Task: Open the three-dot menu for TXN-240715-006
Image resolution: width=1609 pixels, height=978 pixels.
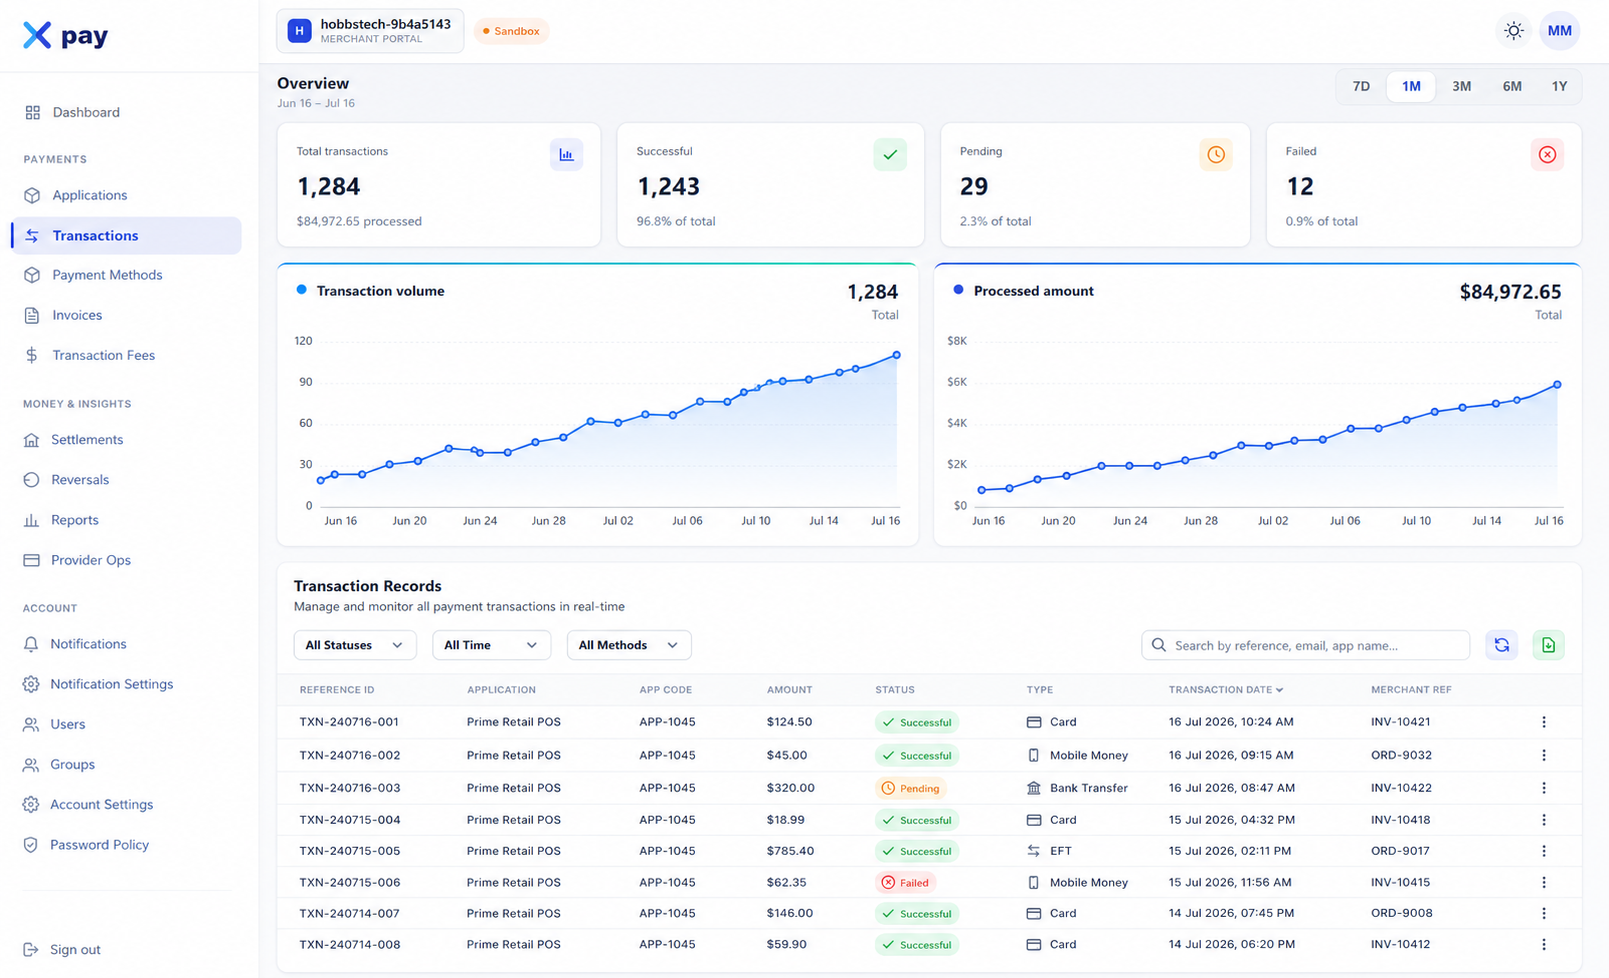Action: pos(1543,882)
